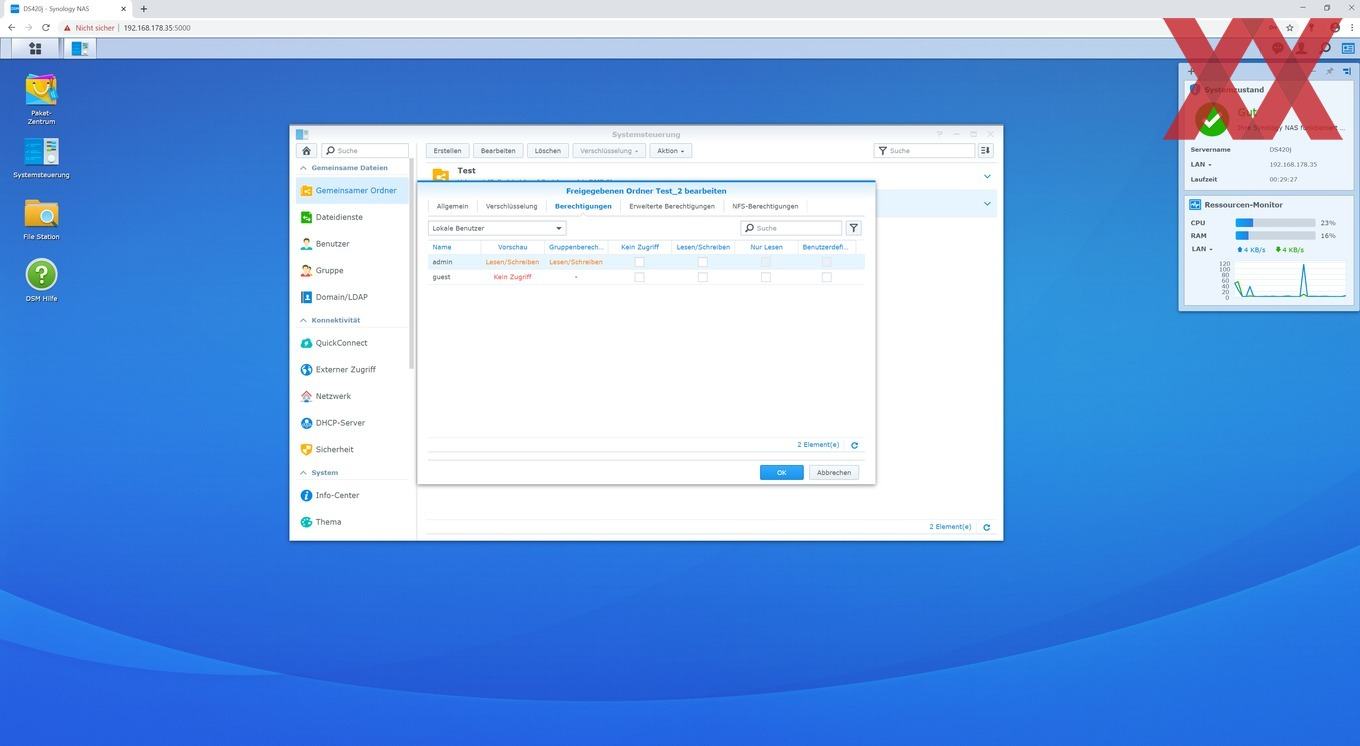Open DSM Hilfe desktop icon
This screenshot has width=1360, height=746.
coord(41,280)
